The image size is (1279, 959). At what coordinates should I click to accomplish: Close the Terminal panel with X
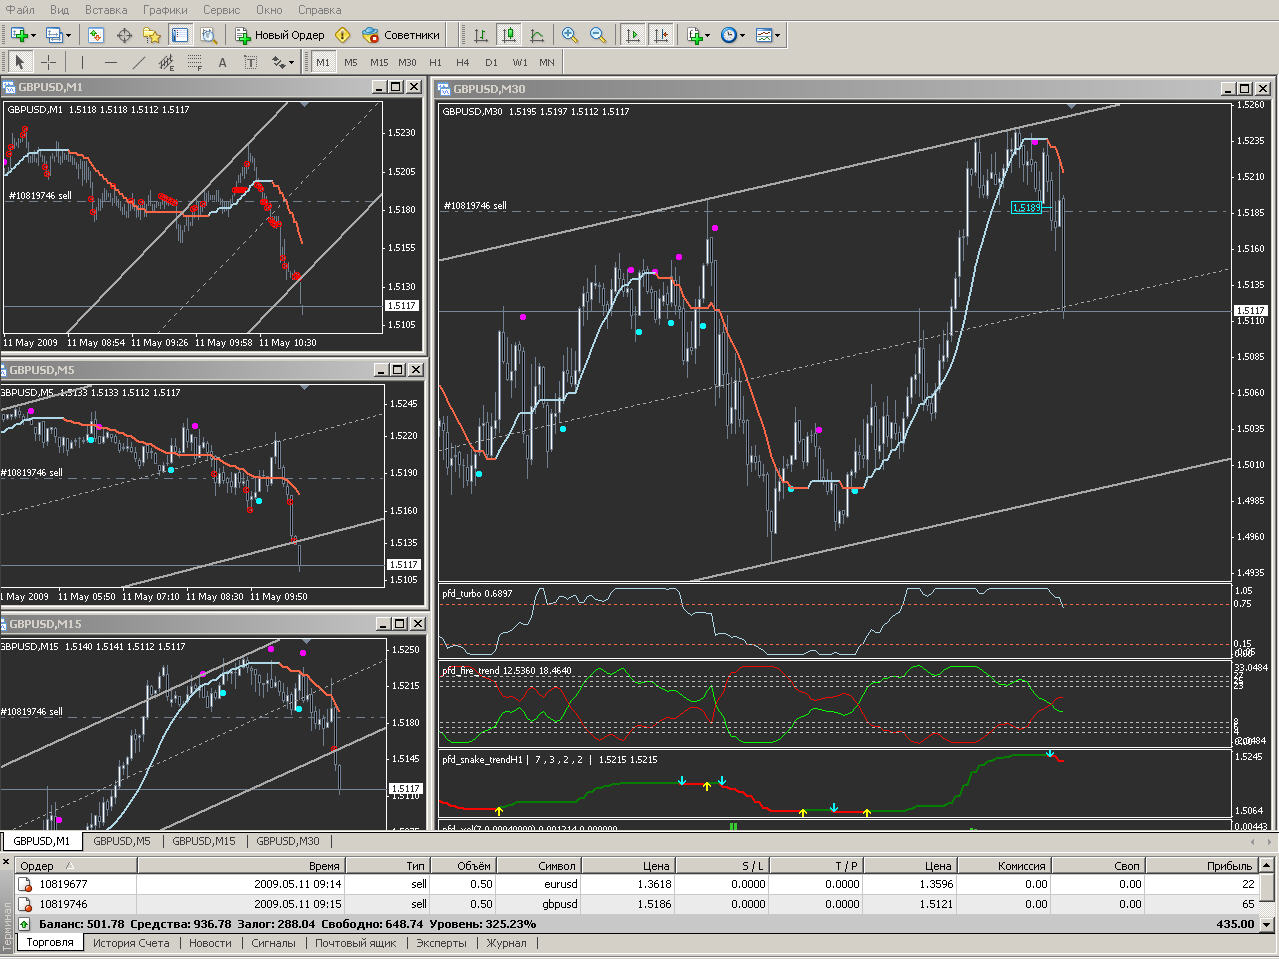(6, 861)
